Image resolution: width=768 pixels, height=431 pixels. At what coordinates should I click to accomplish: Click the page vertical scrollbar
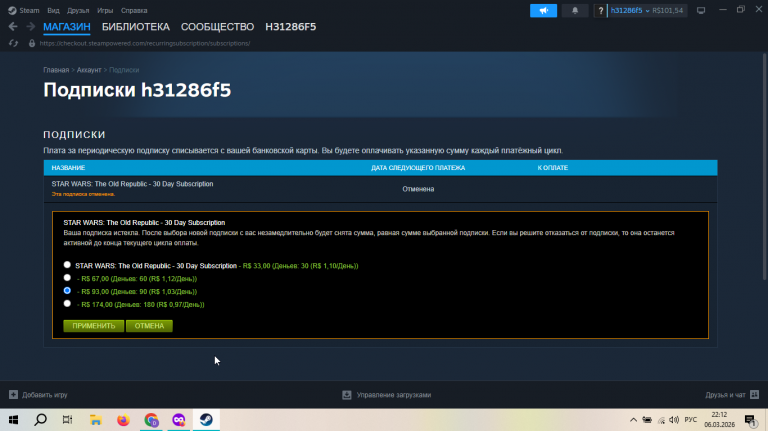coord(765,167)
